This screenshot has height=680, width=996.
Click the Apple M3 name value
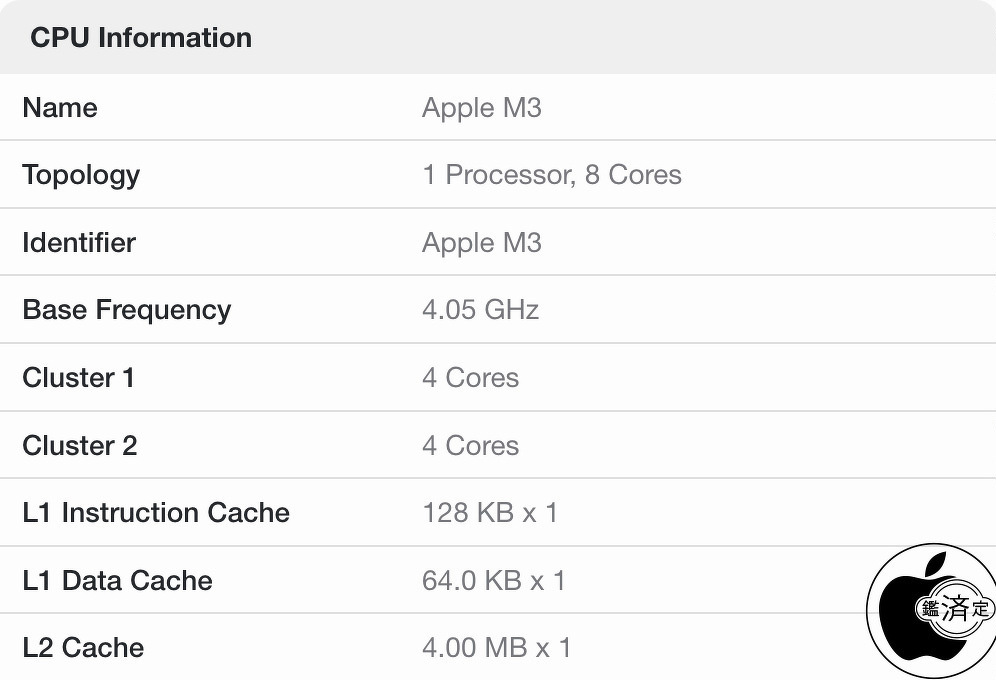tap(481, 107)
